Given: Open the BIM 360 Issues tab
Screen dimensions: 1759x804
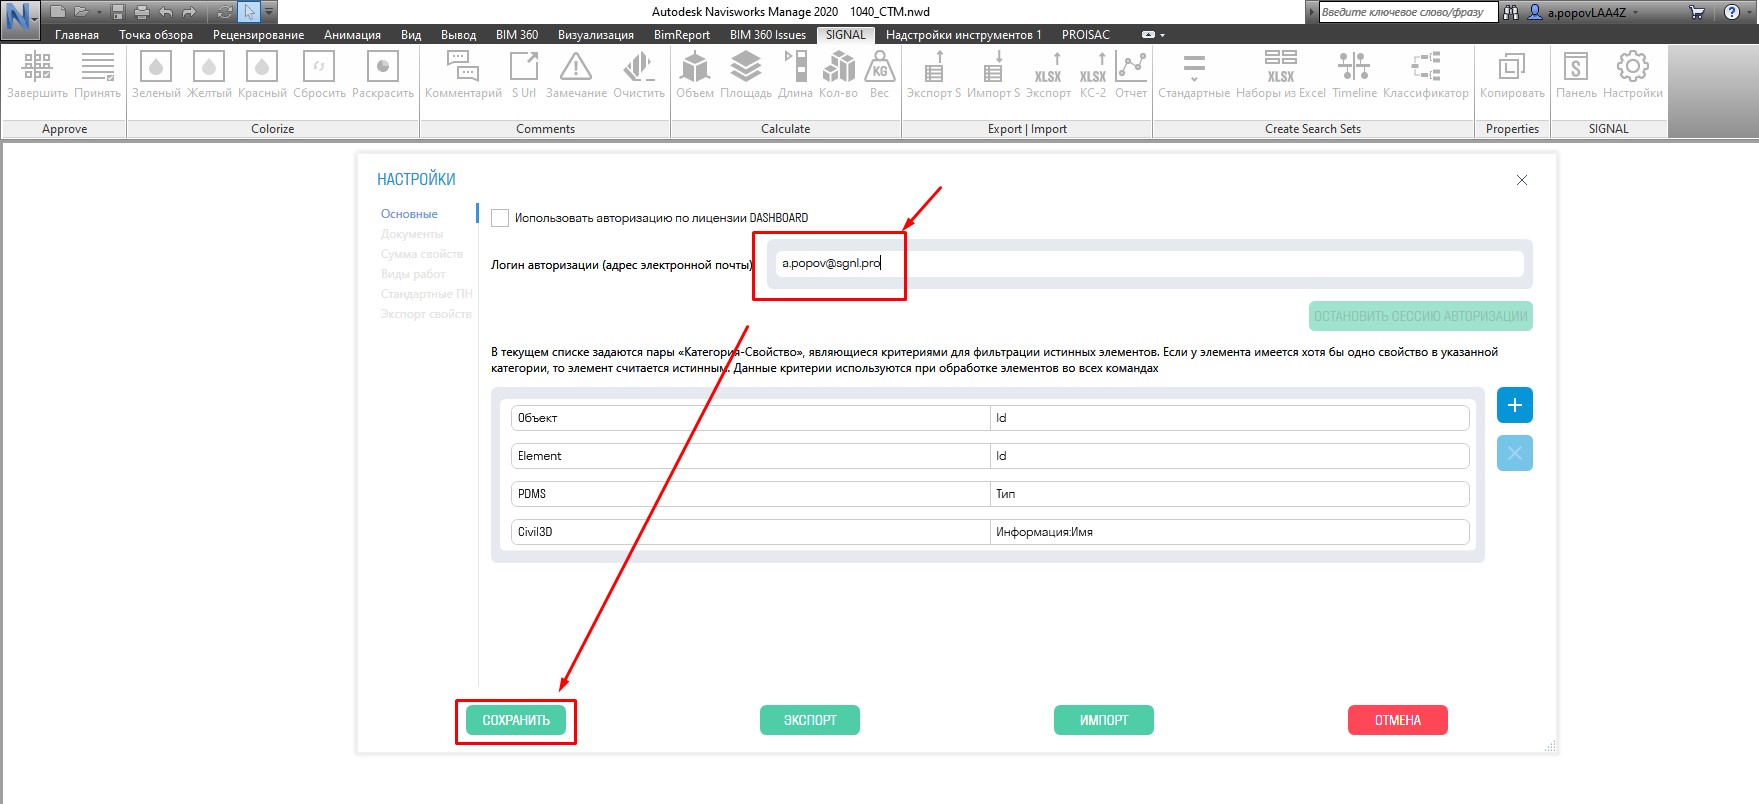Looking at the screenshot, I should click(767, 35).
